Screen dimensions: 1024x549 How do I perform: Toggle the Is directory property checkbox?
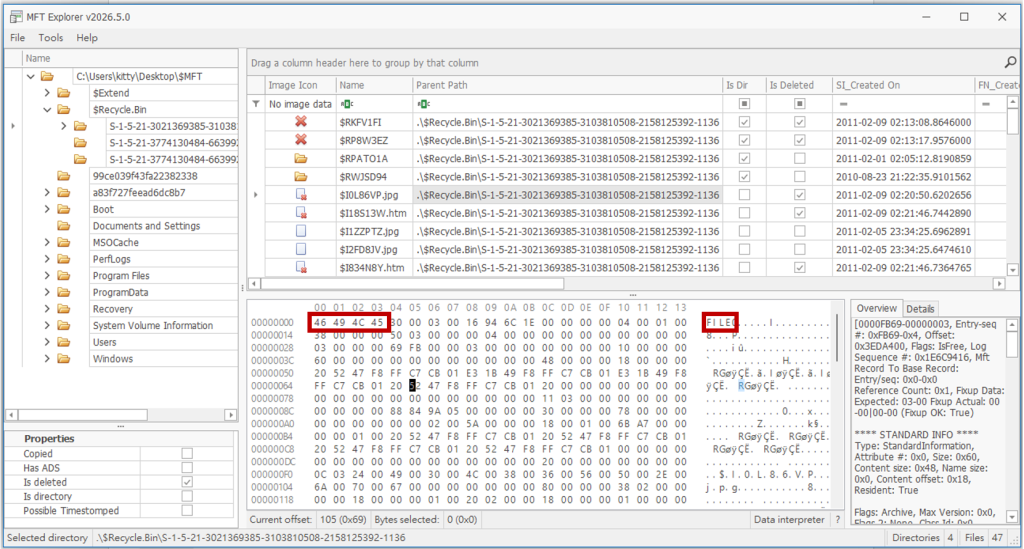point(187,496)
